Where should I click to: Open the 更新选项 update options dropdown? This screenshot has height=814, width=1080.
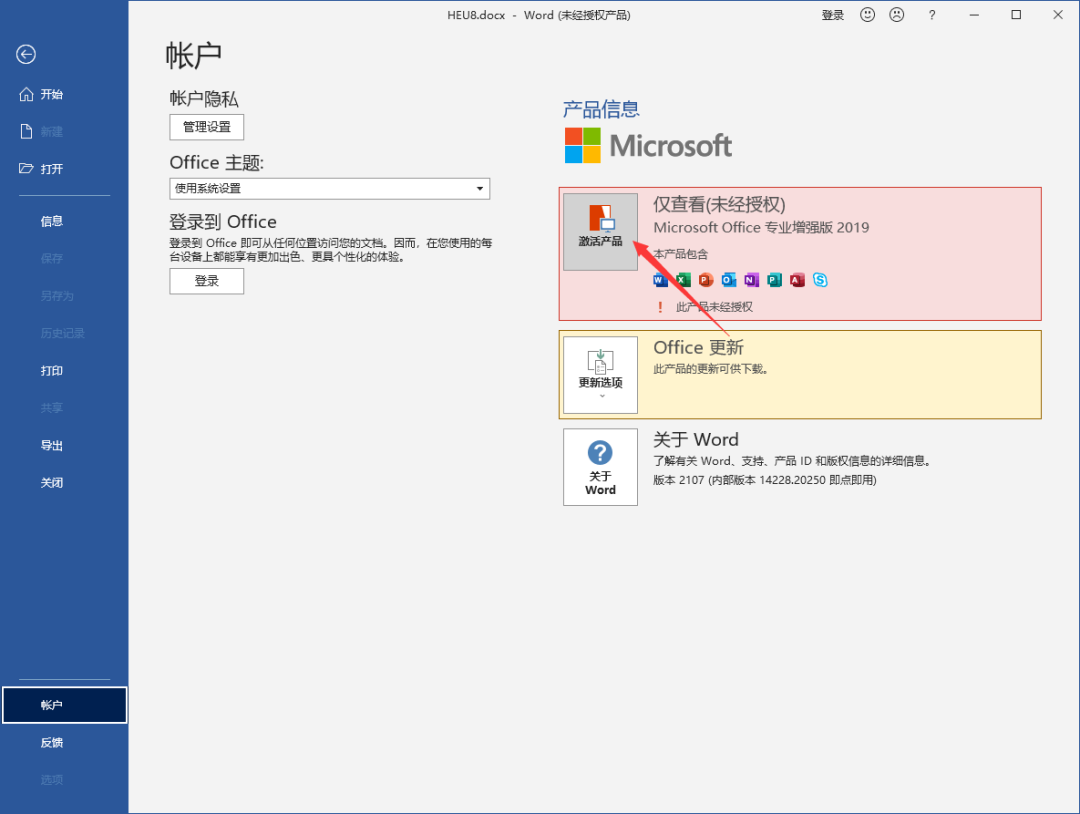(x=600, y=375)
